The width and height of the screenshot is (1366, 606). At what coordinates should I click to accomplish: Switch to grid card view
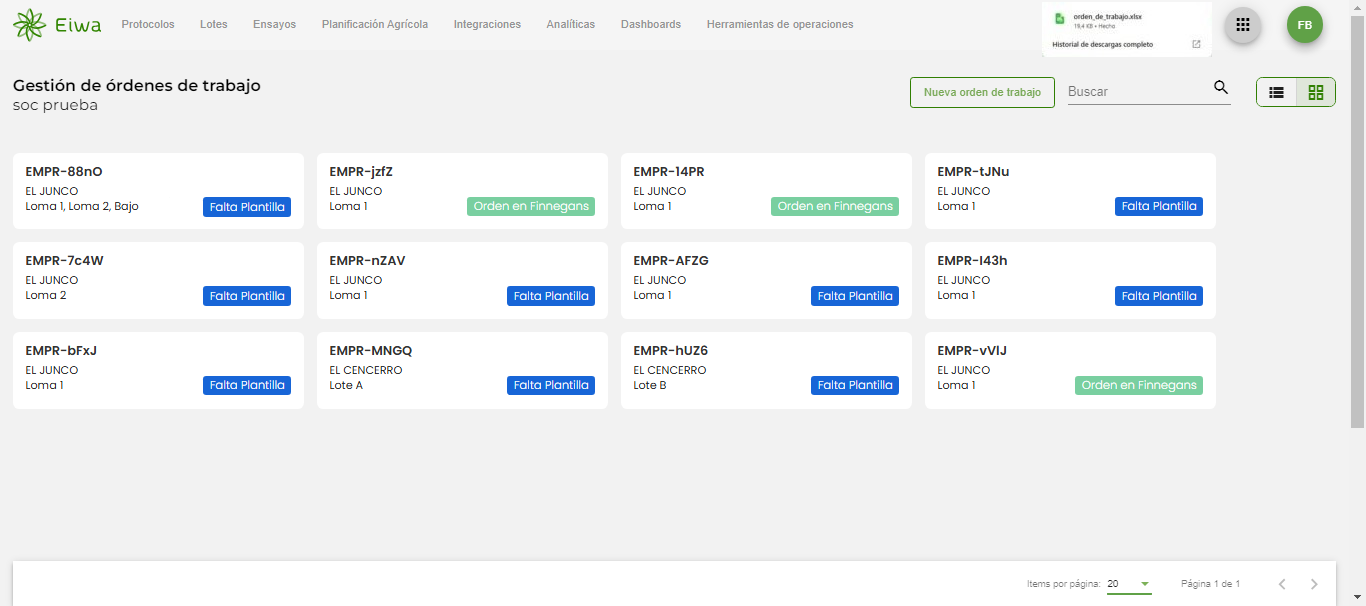[1316, 92]
